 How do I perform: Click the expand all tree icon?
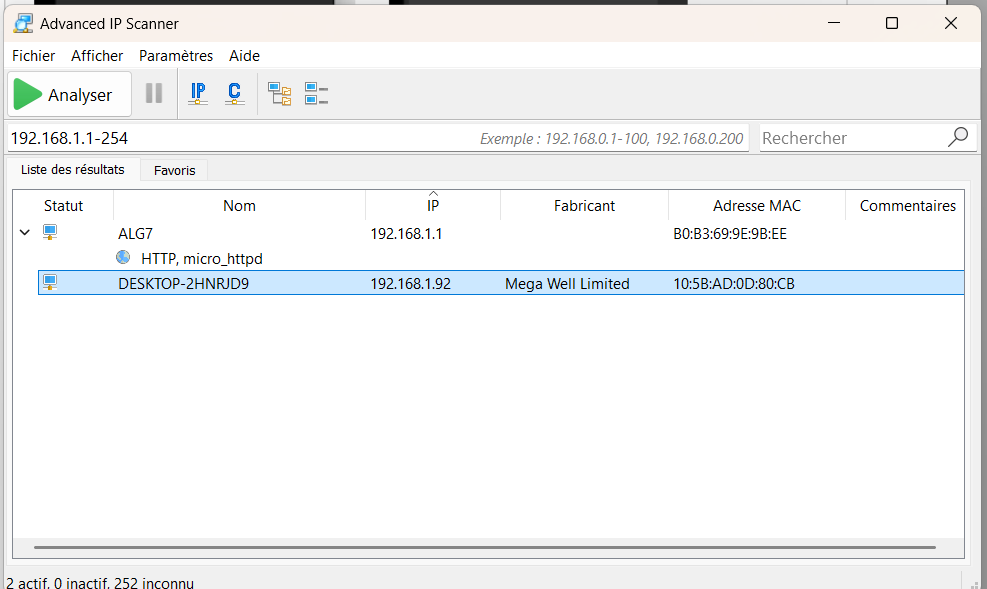point(280,94)
